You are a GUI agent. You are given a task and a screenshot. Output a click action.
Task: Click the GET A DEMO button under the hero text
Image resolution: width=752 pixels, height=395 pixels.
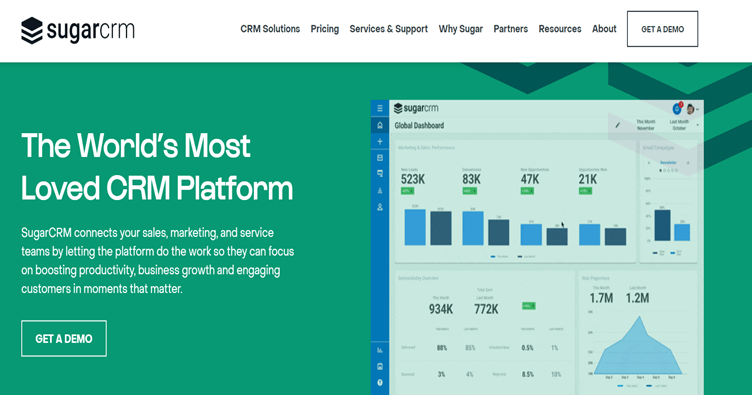click(64, 338)
